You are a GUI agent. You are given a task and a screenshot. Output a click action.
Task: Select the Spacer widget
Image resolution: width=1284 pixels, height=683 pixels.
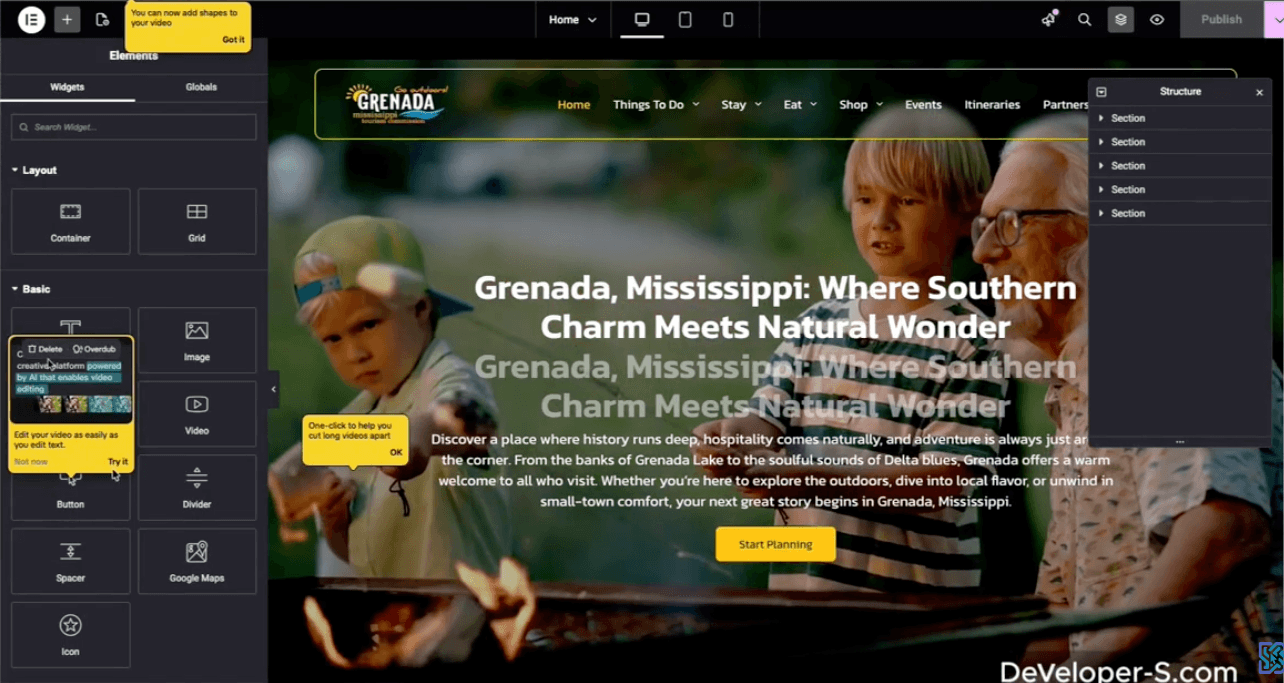pyautogui.click(x=70, y=560)
